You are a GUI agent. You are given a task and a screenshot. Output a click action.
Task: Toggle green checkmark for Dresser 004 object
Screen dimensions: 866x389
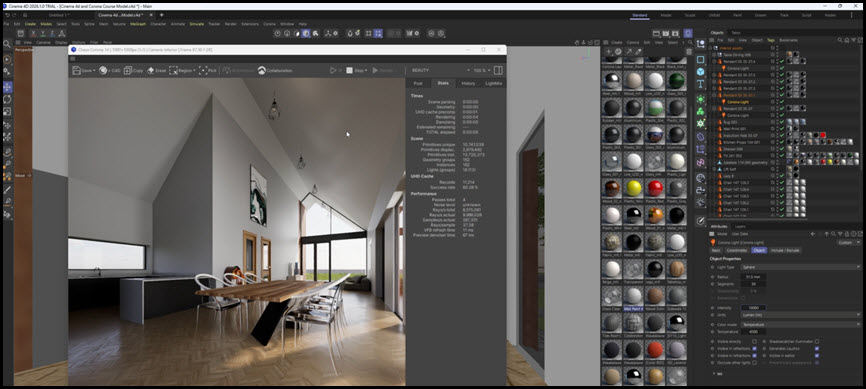782,149
